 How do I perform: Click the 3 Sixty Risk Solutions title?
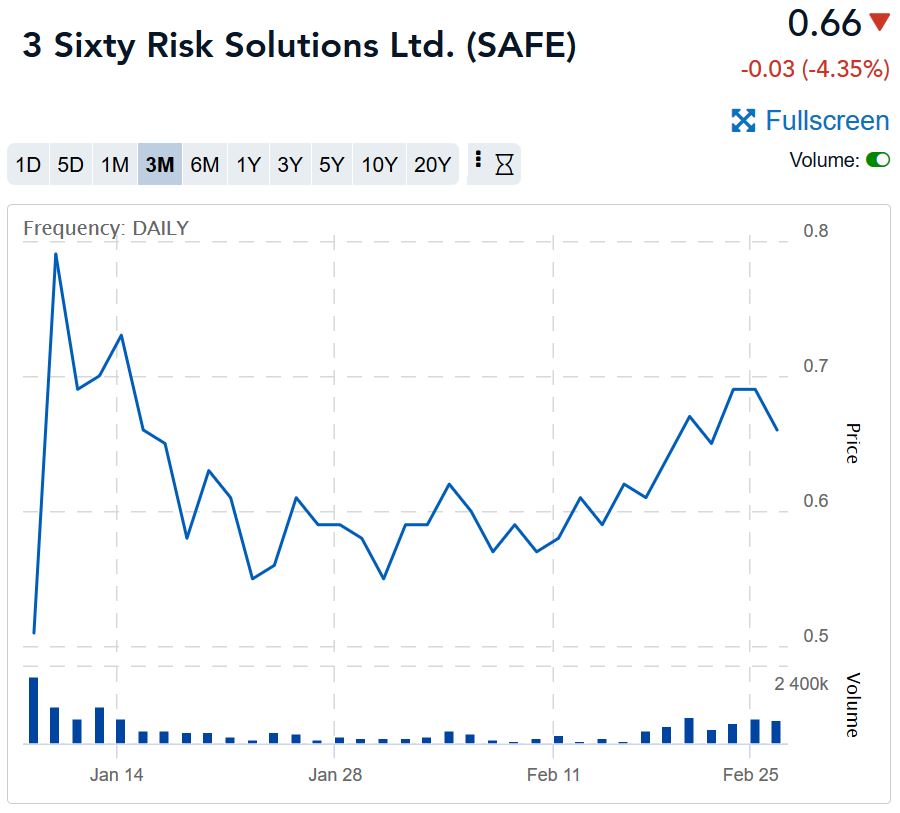point(299,45)
